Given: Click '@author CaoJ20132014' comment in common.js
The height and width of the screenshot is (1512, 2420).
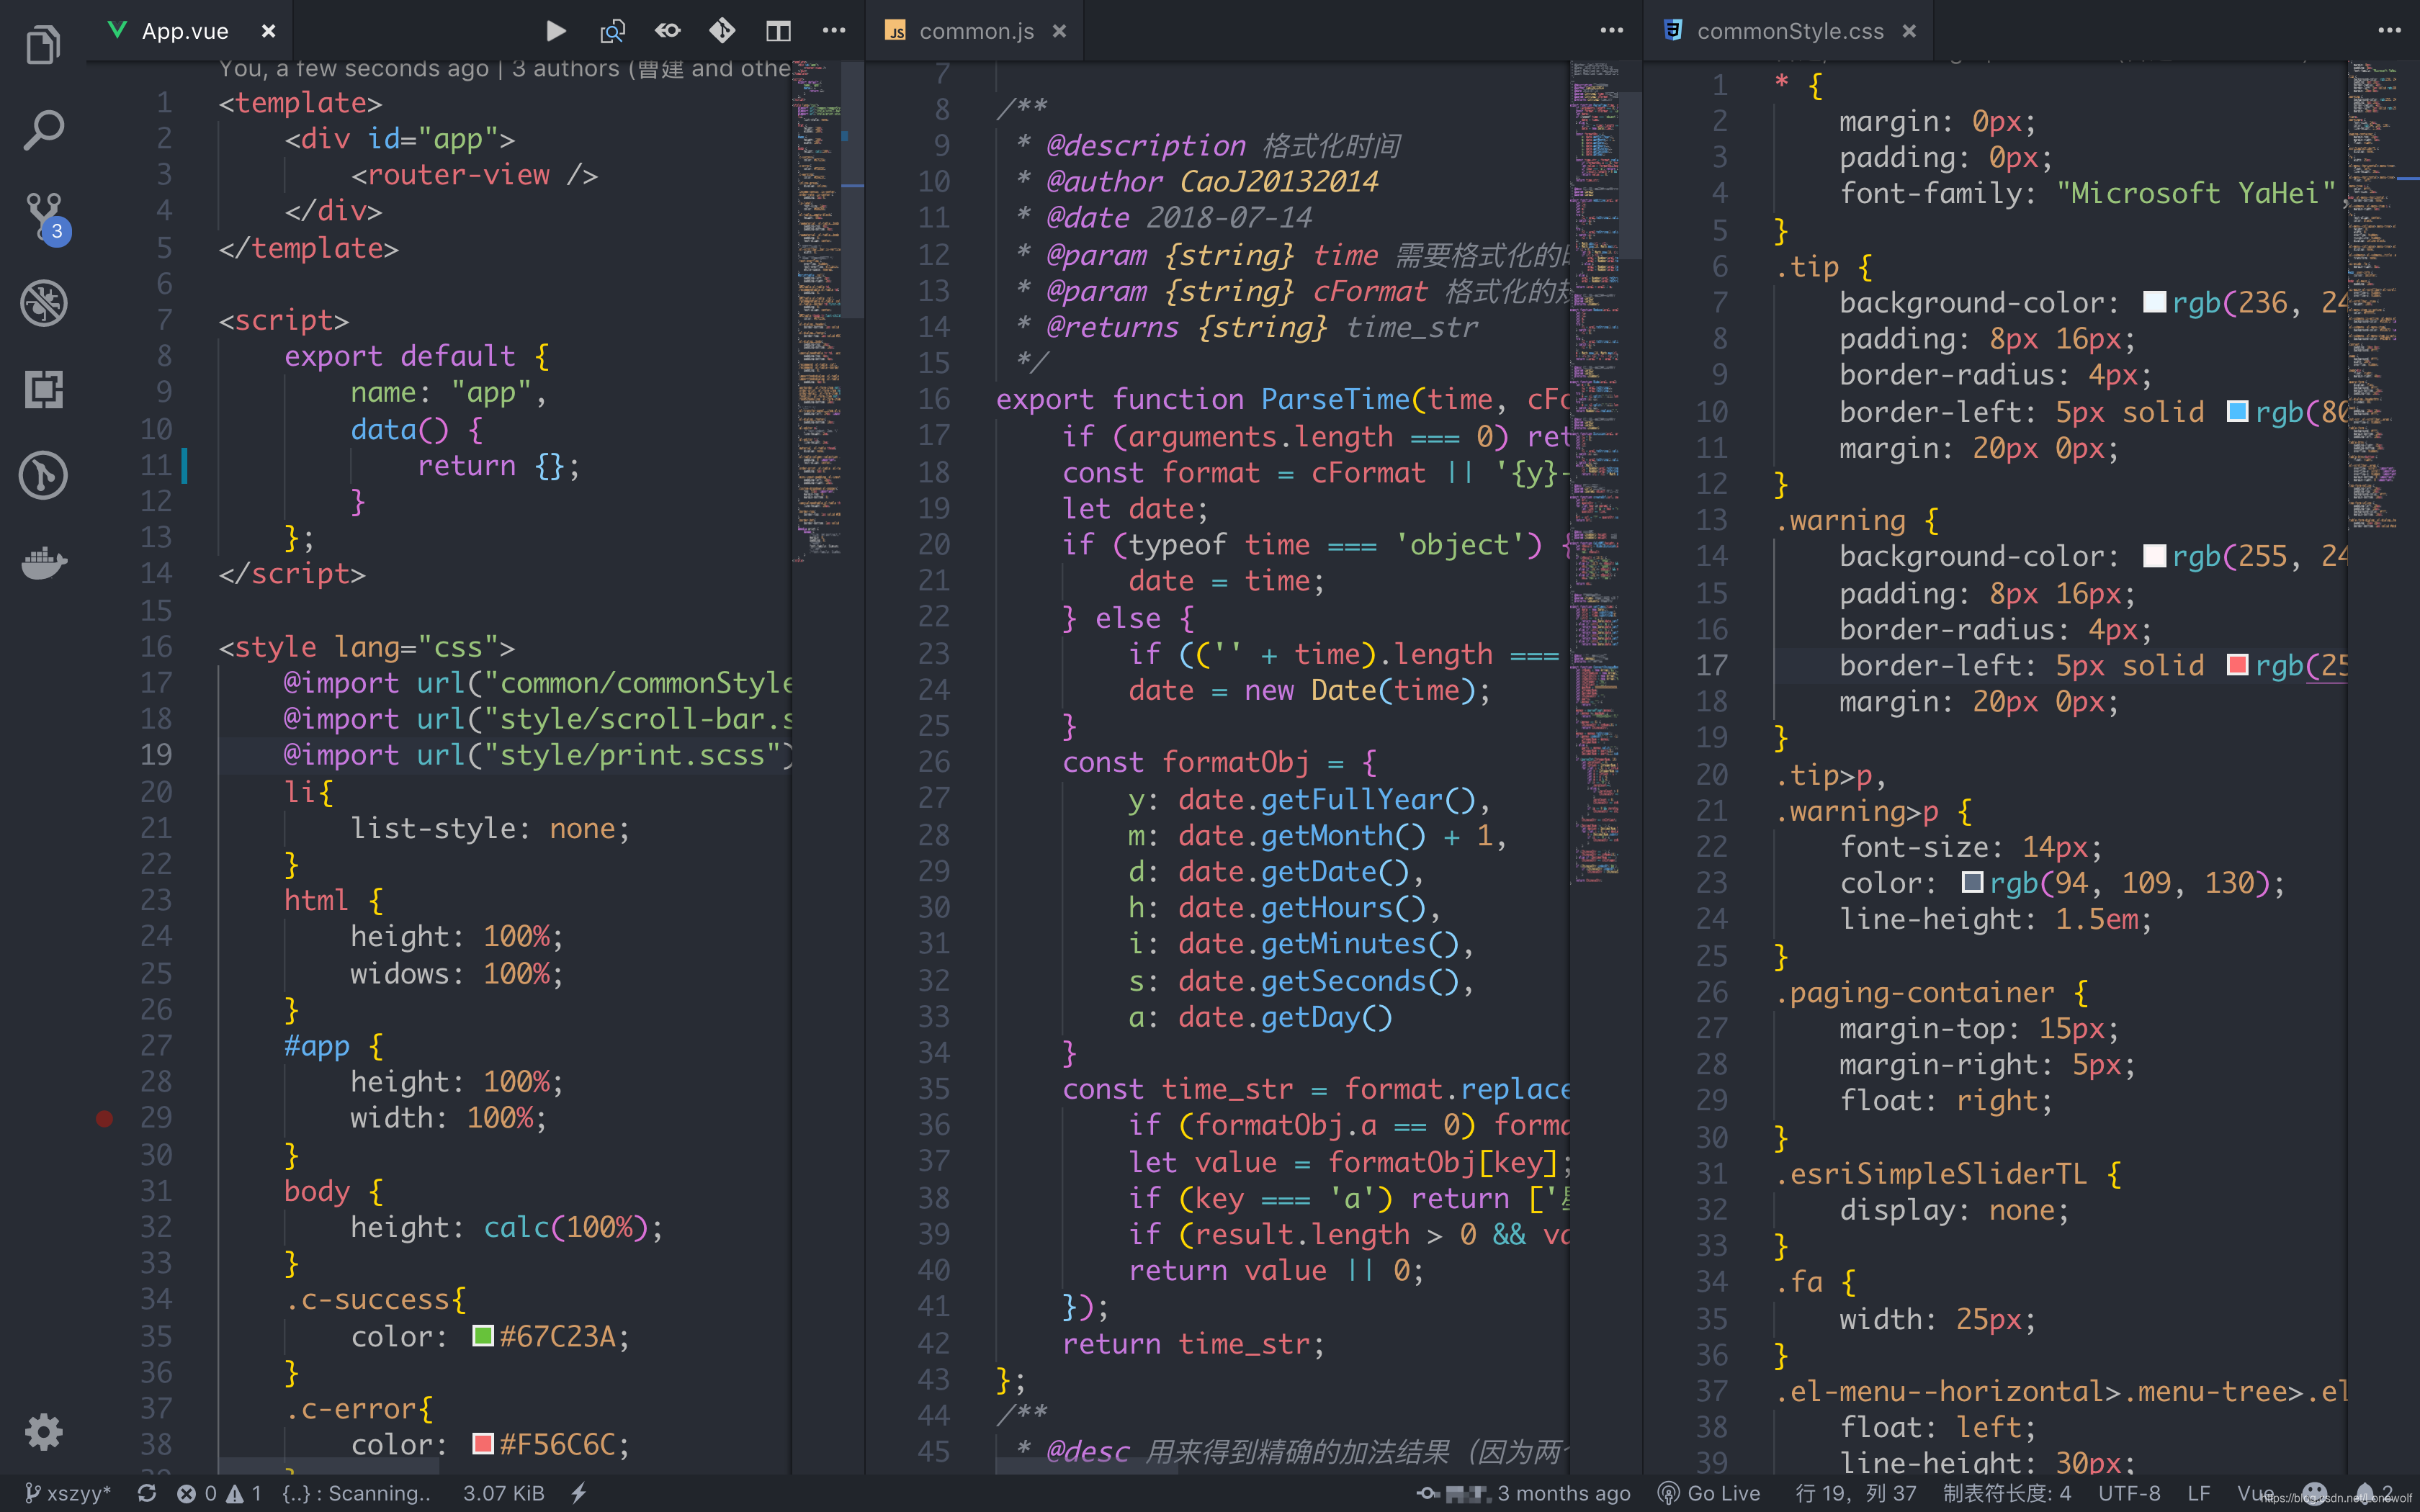Looking at the screenshot, I should pyautogui.click(x=1212, y=181).
